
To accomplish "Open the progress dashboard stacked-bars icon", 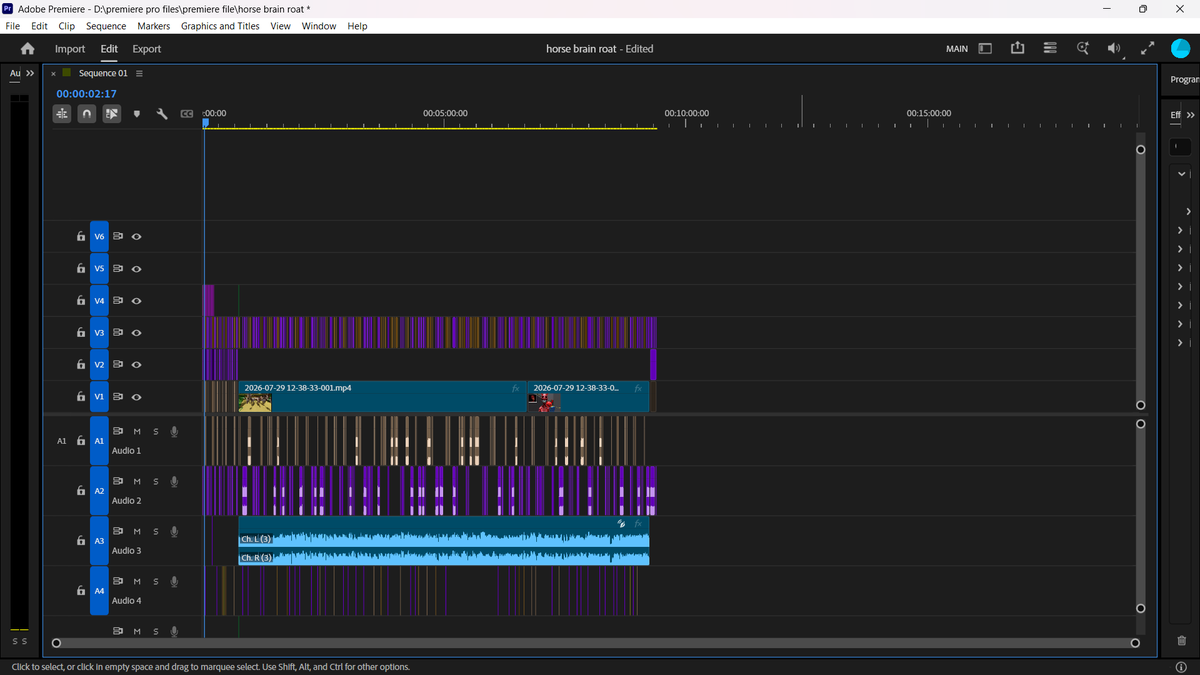I will click(x=1050, y=48).
